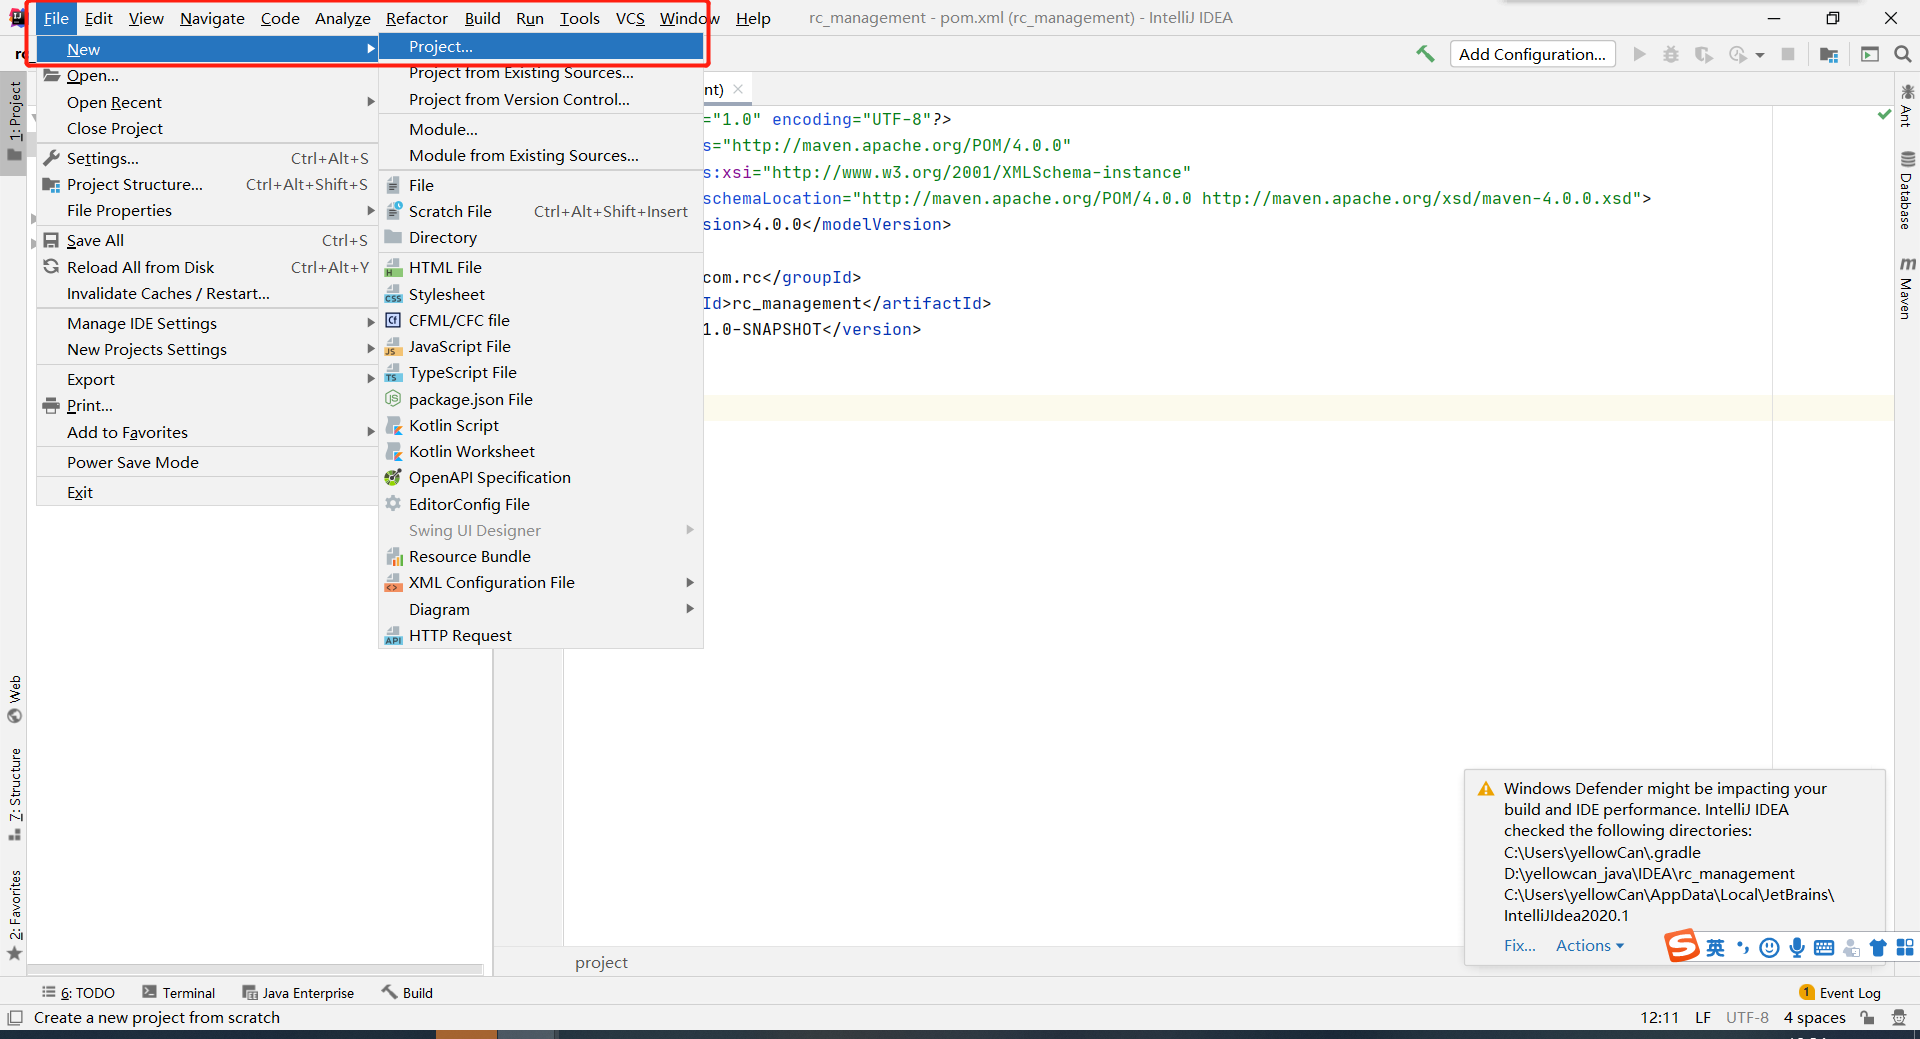Toggle the 1: Project side panel
Screen dimensions: 1920x1039
click(x=14, y=121)
